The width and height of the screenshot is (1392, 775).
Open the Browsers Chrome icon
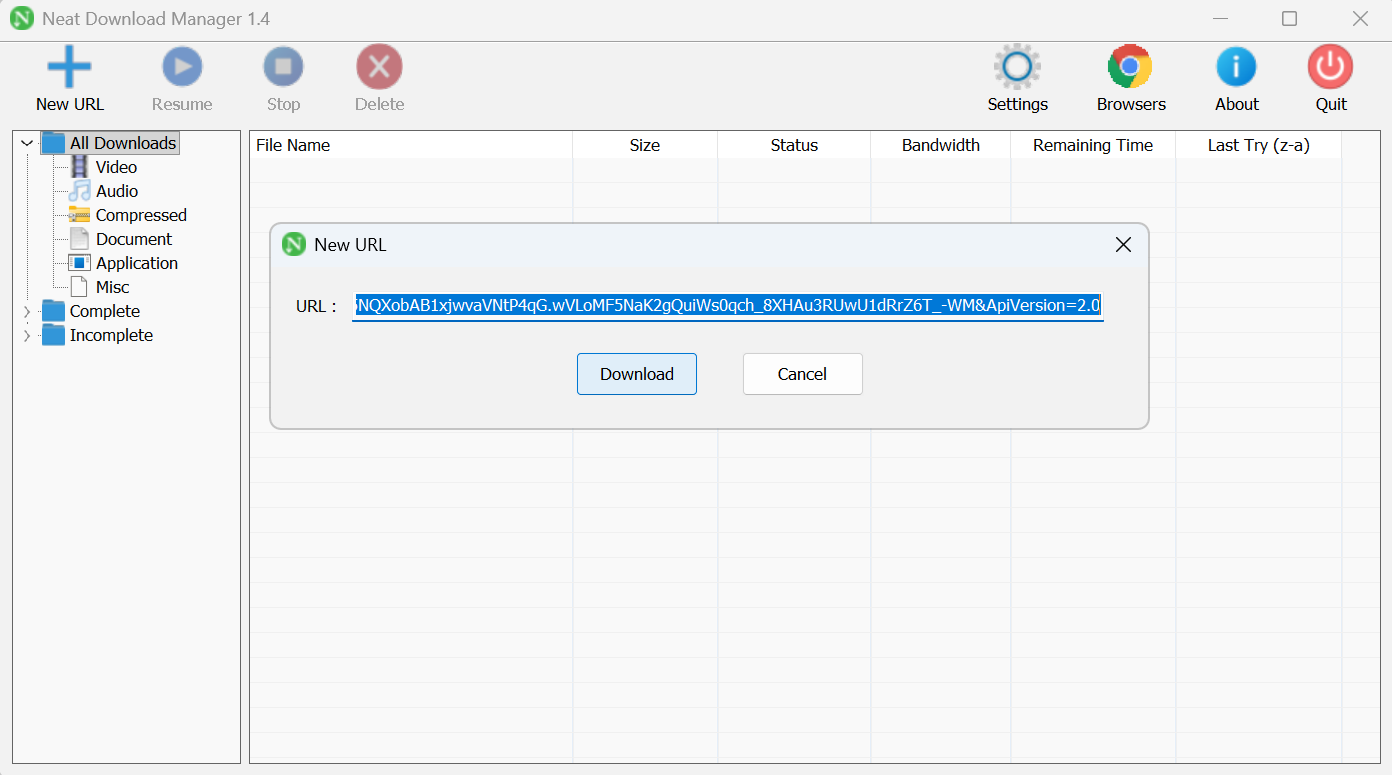(1130, 68)
